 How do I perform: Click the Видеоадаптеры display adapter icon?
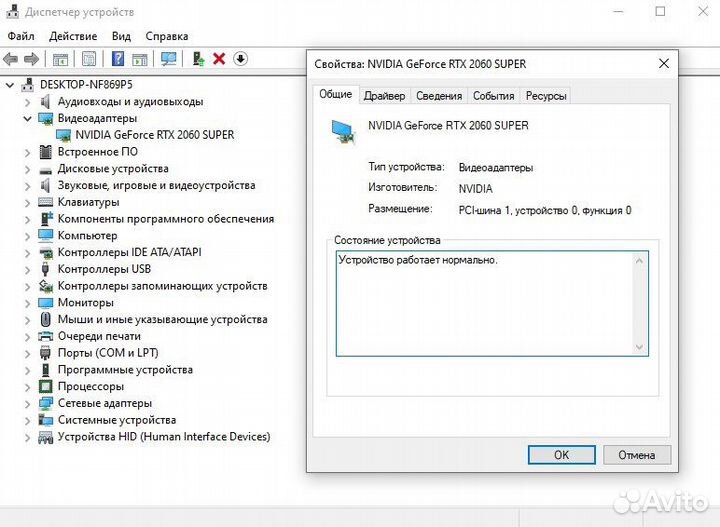pyautogui.click(x=45, y=118)
